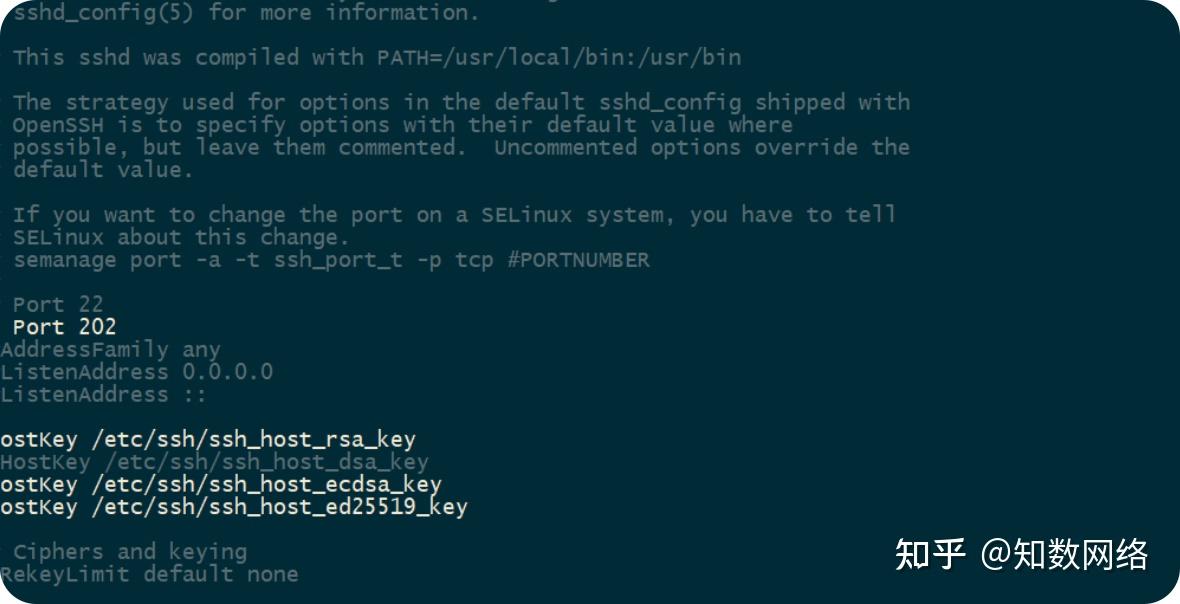Click the commented "Port 22" line

click(58, 304)
